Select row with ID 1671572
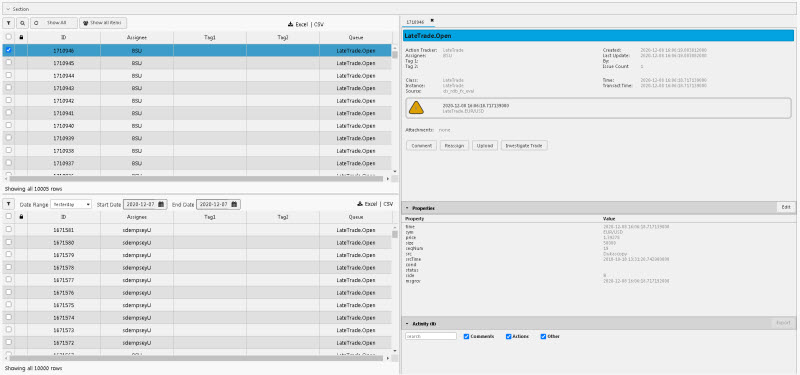 (x=197, y=342)
